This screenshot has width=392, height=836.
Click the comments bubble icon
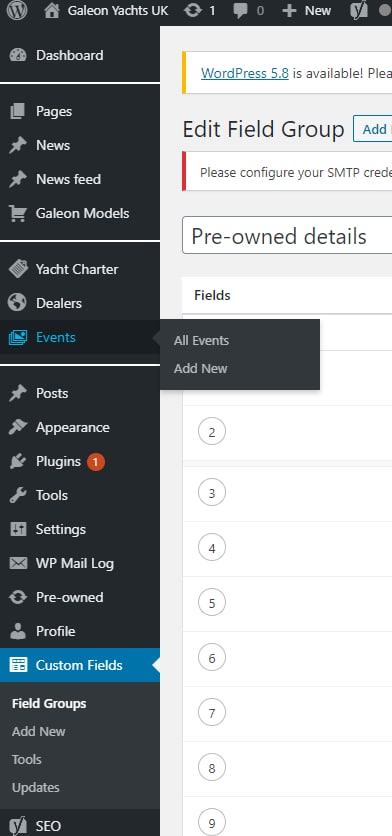pyautogui.click(x=241, y=11)
